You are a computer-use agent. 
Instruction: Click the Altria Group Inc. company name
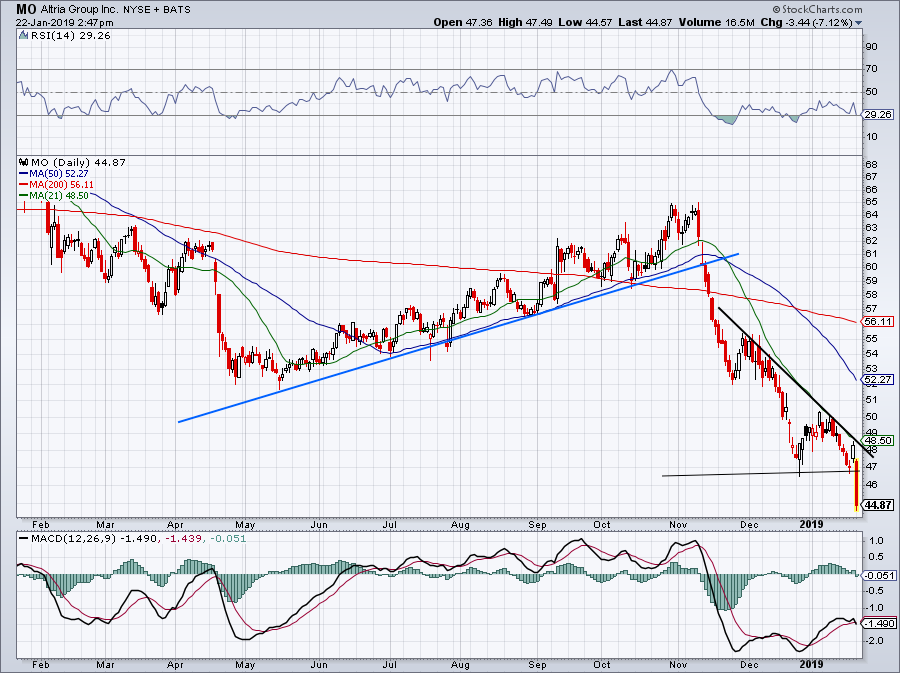tap(80, 10)
